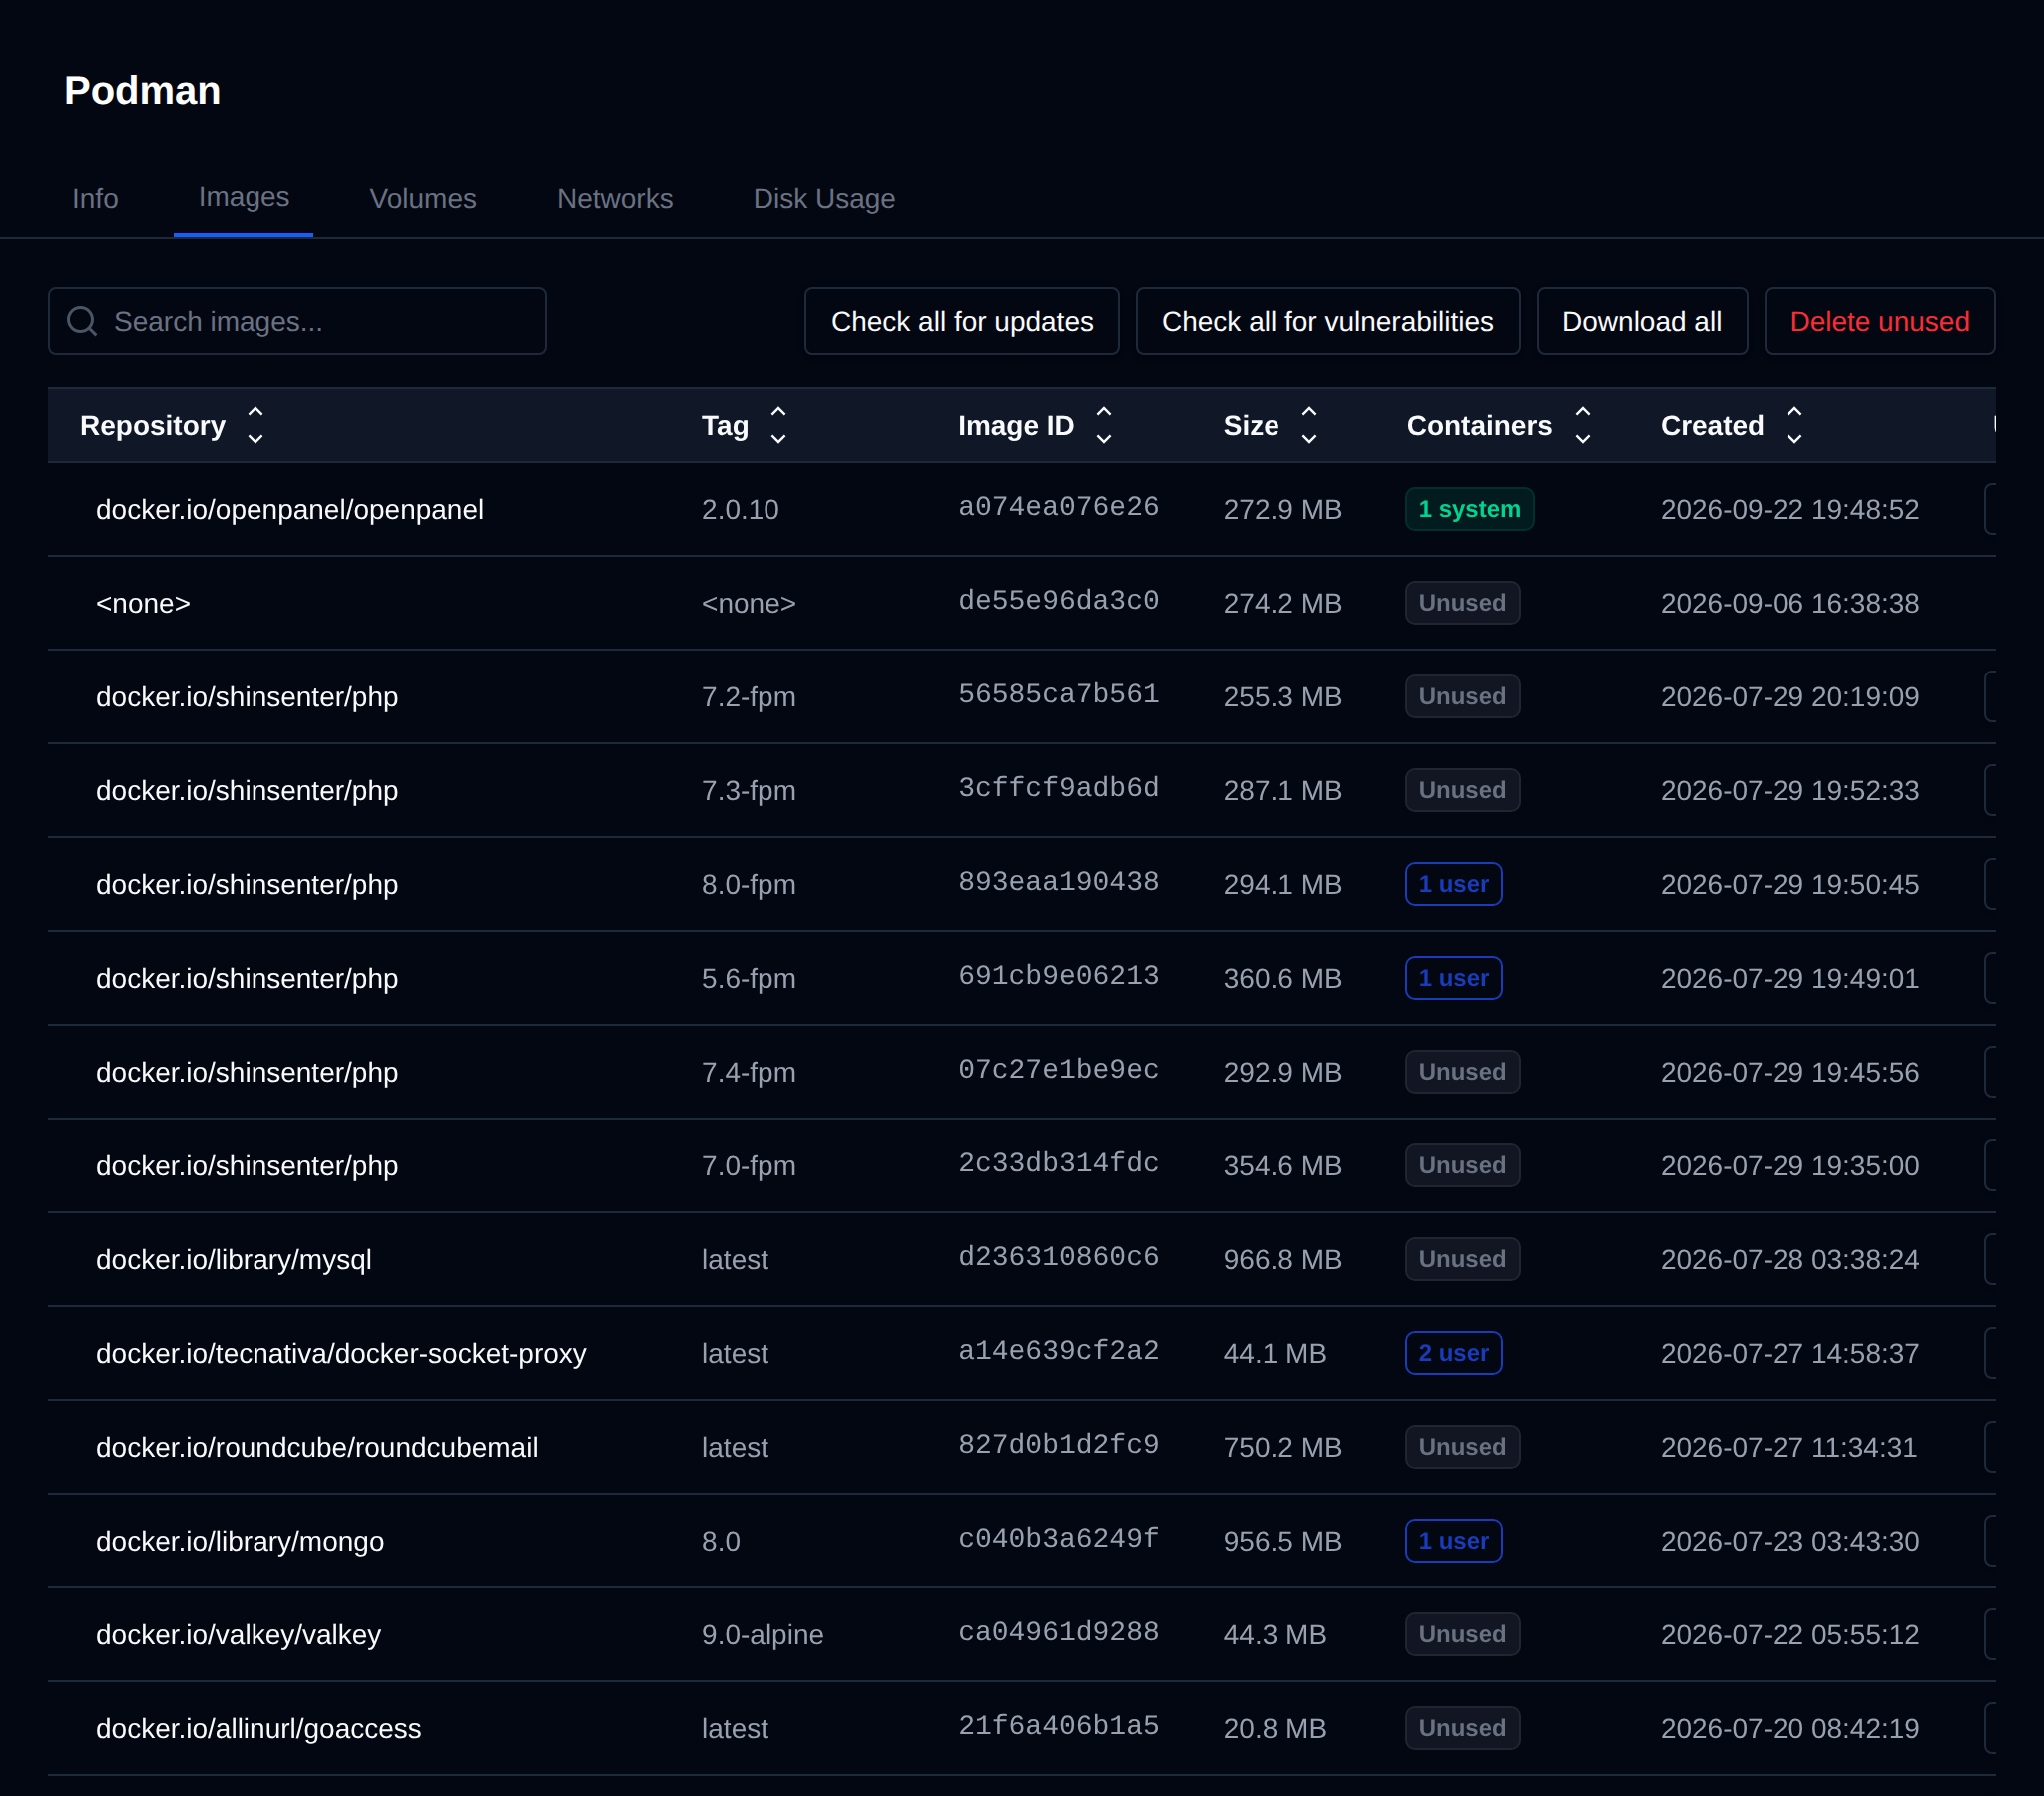Click the Created column header
The image size is (2044, 1796).
(x=1712, y=425)
